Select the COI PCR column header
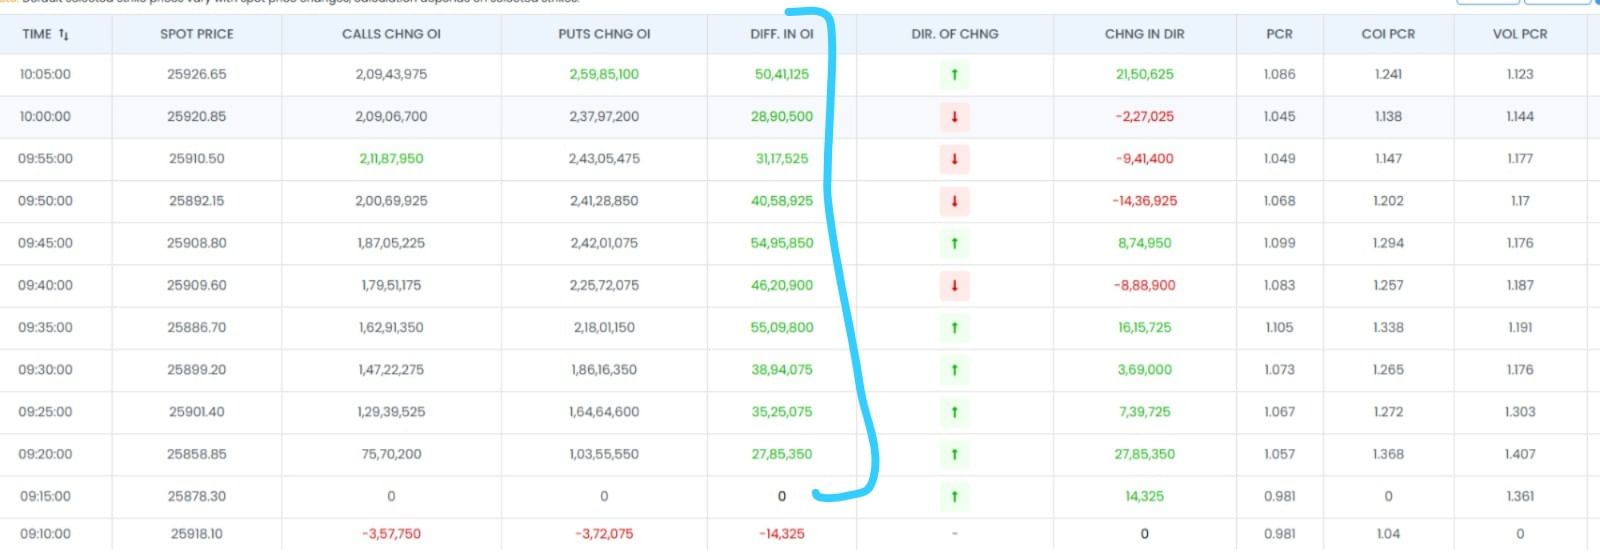Image resolution: width=1600 pixels, height=553 pixels. coord(1388,34)
